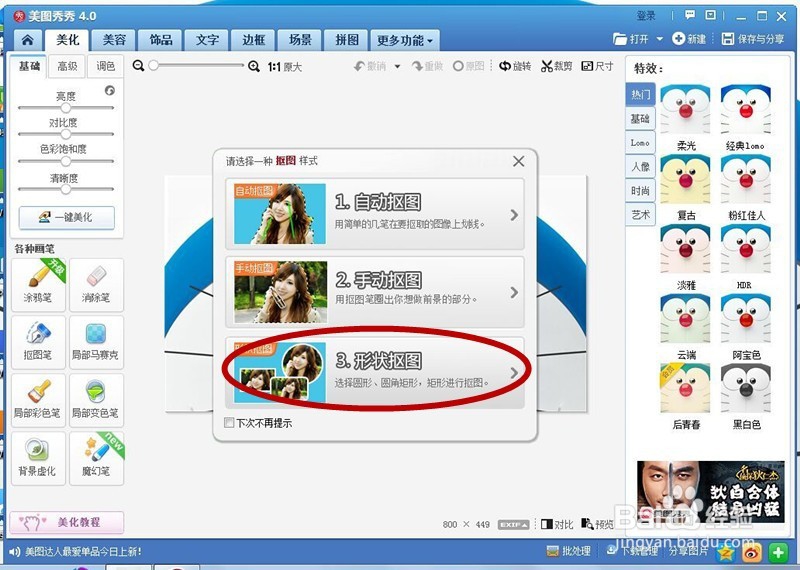Choose 1. 自动抠图 option
The height and width of the screenshot is (570, 800).
tap(375, 213)
